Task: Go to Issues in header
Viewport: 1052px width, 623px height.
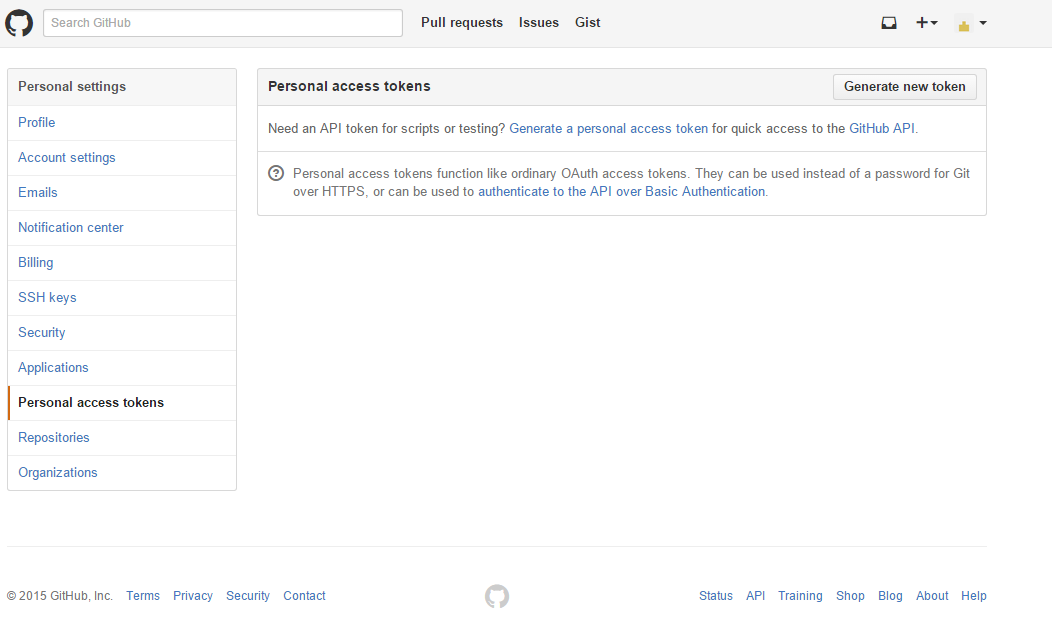Action: (538, 23)
